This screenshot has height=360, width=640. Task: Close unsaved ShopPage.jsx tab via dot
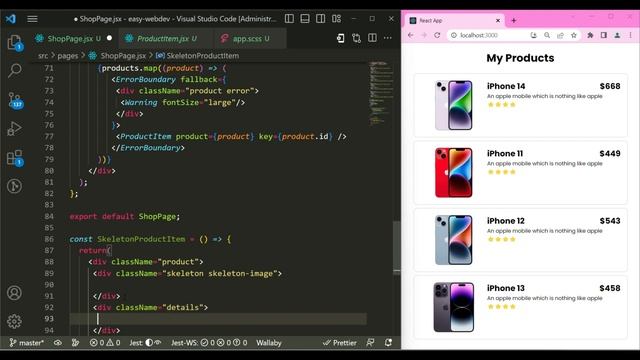pyautogui.click(x=109, y=38)
